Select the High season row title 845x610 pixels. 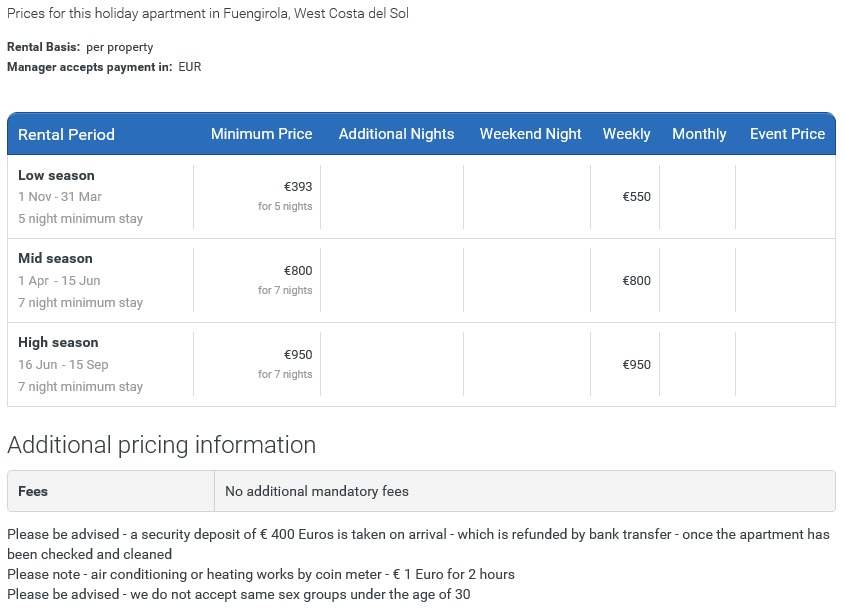point(58,342)
